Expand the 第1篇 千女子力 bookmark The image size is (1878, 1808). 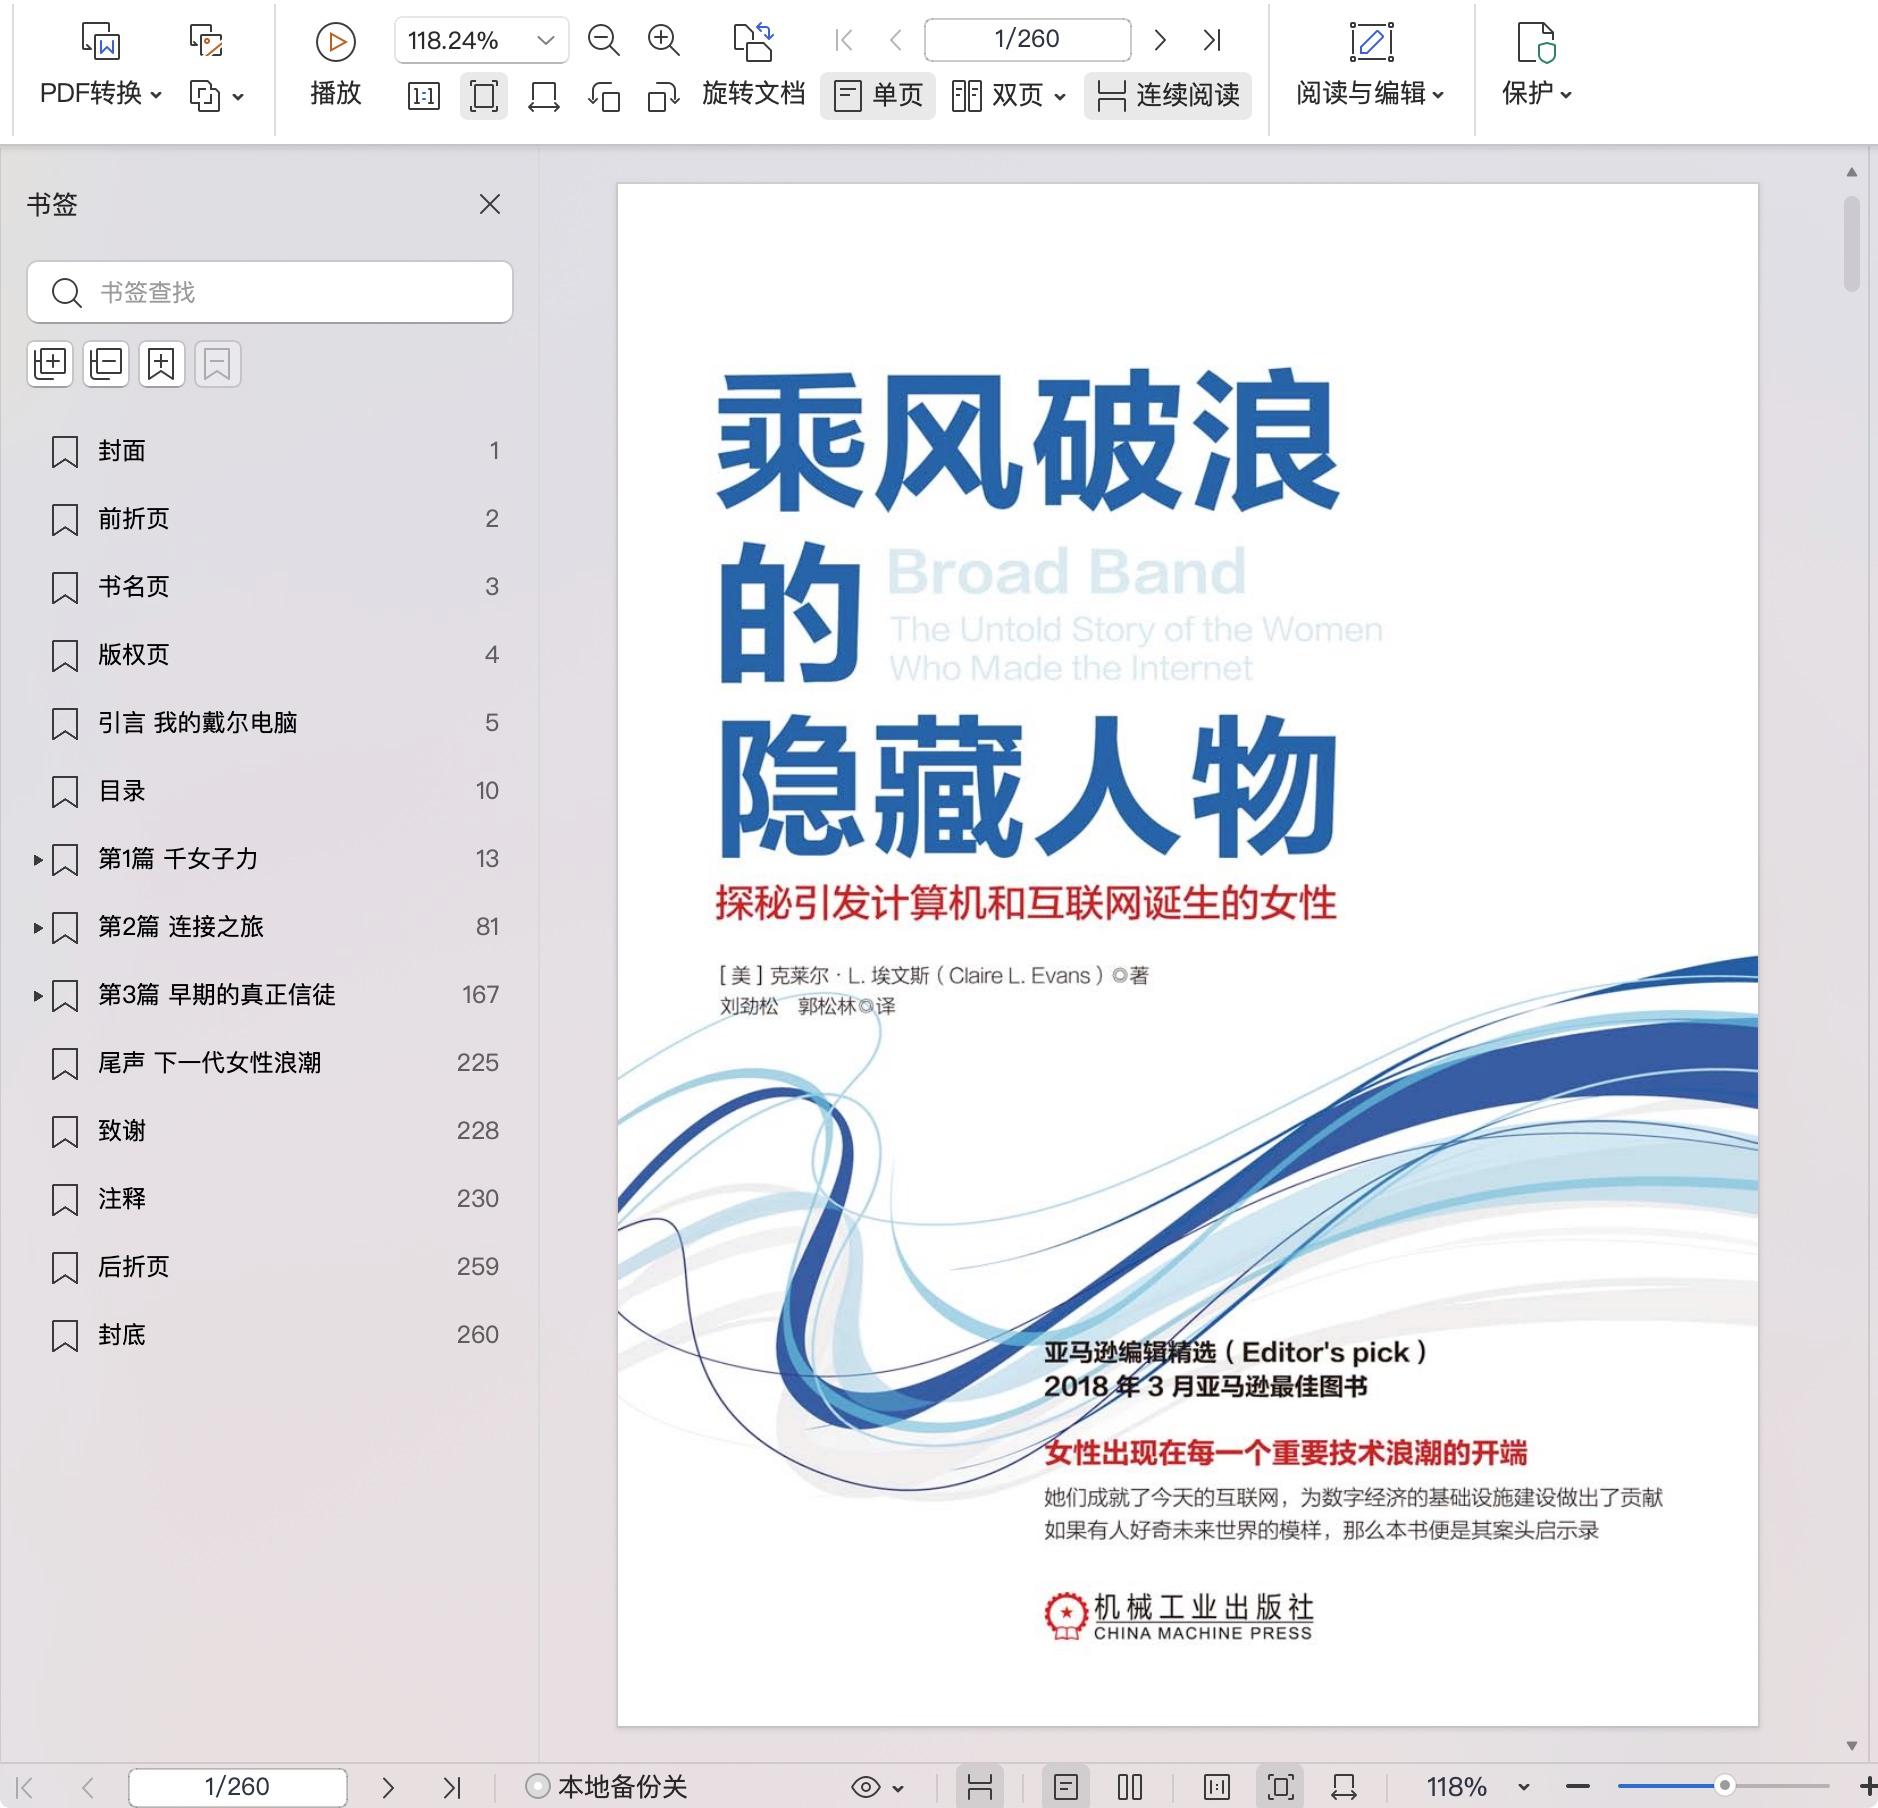tap(37, 859)
